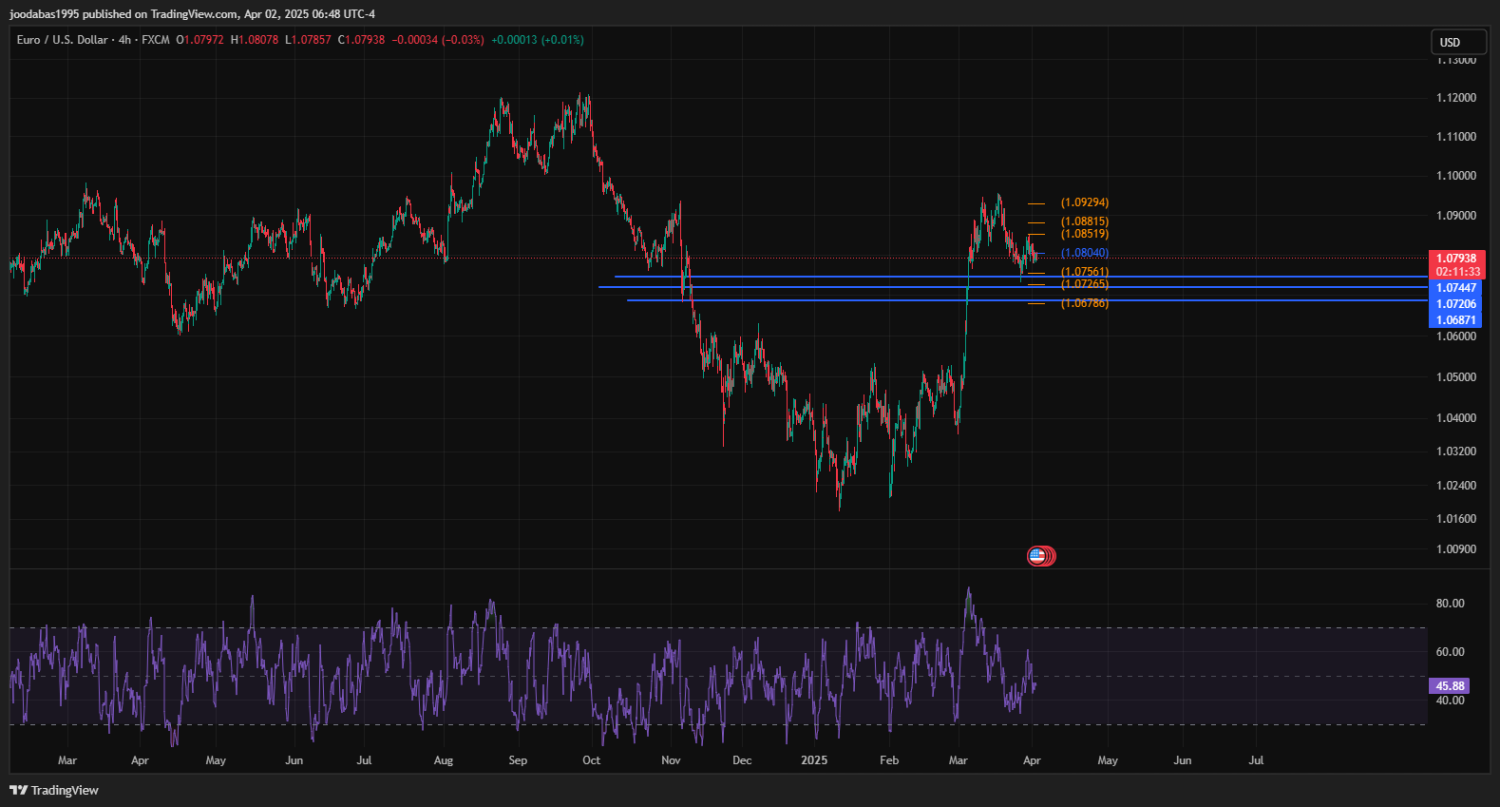
Task: Click the blue 1.08040 level label
Action: click(x=1084, y=253)
